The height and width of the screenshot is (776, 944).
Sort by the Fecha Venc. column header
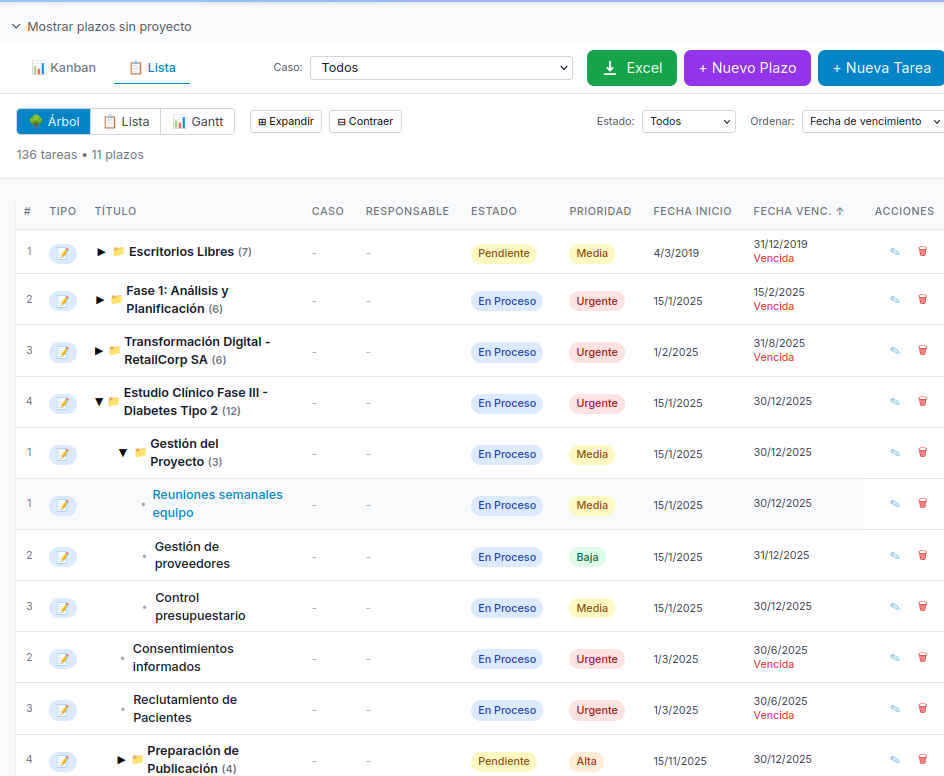pos(798,211)
